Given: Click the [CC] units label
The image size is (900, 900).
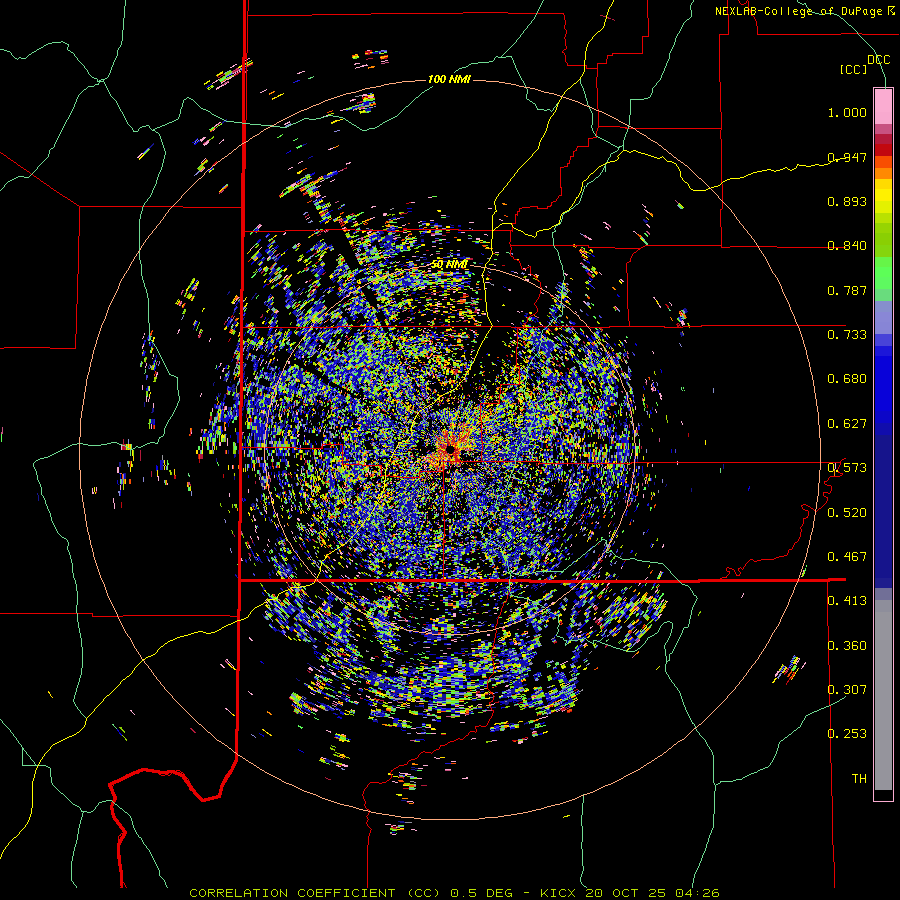Looking at the screenshot, I should (x=854, y=69).
